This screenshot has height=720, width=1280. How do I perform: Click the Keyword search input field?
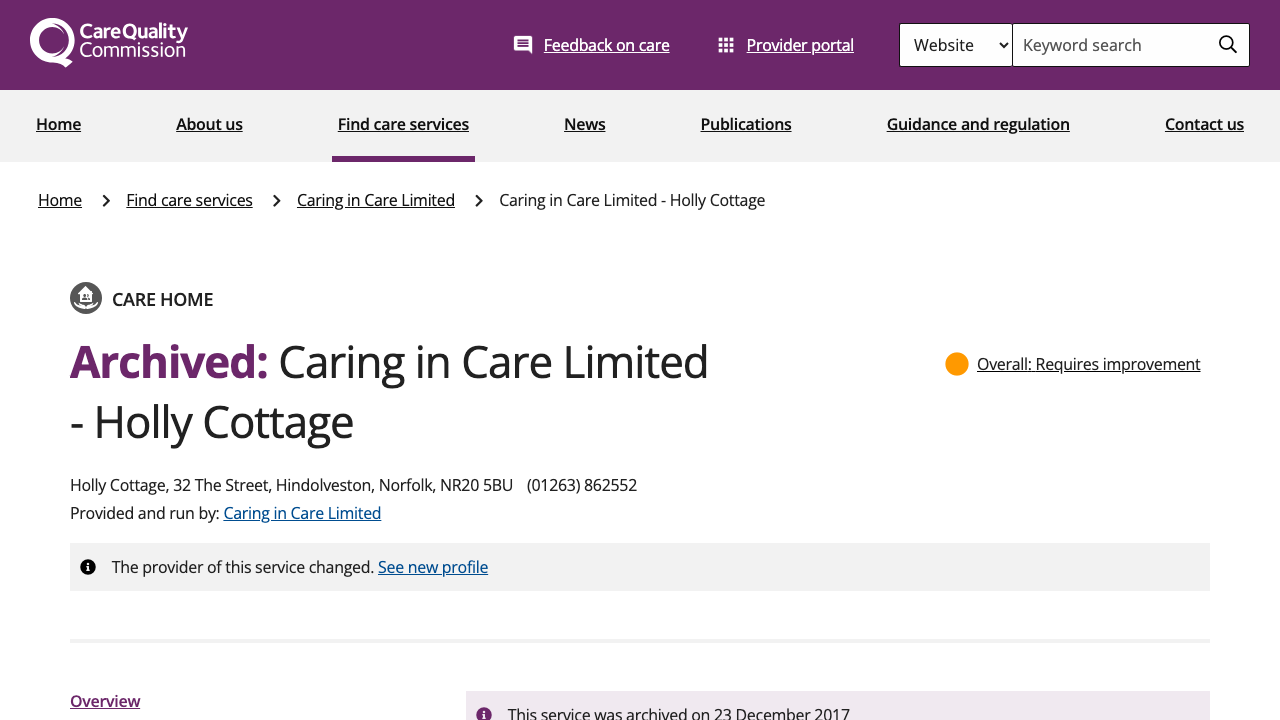(x=1110, y=44)
